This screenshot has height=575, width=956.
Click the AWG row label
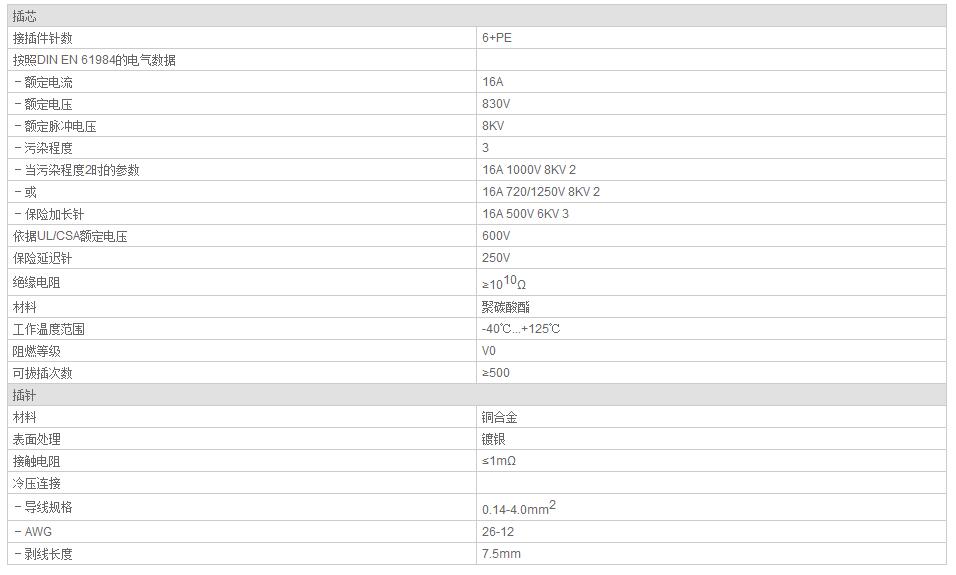pos(38,532)
